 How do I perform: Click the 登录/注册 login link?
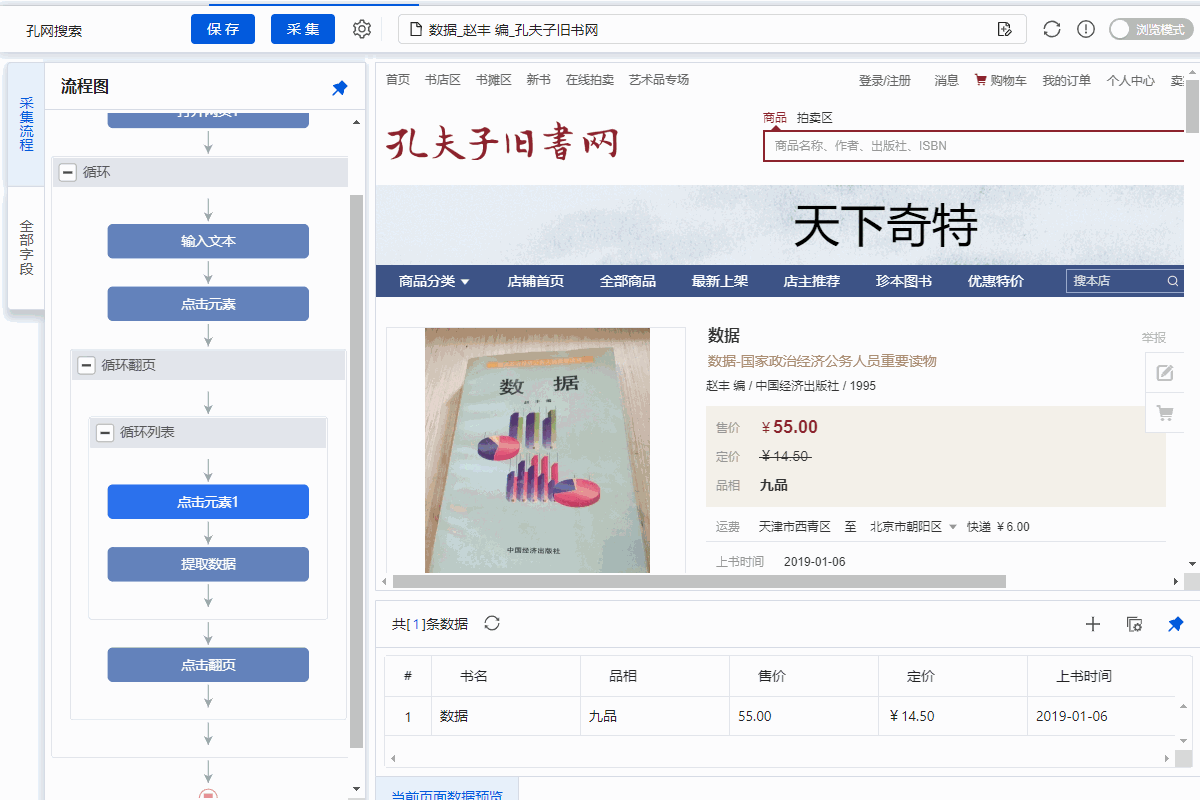[x=885, y=81]
